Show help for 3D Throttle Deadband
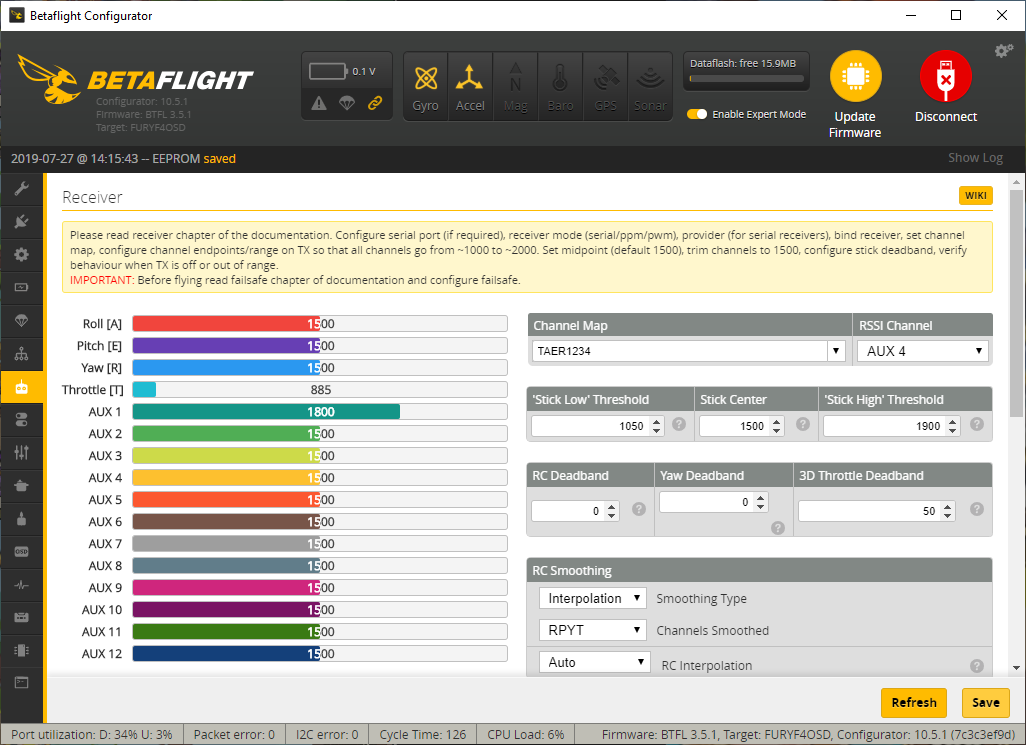 (x=977, y=509)
